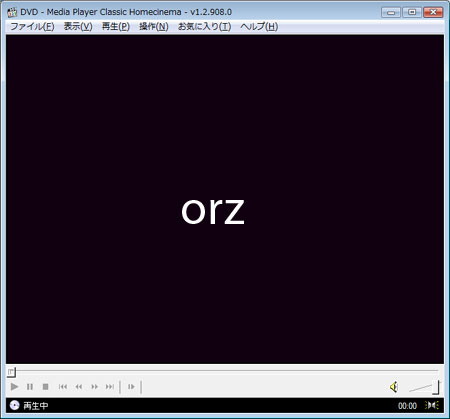Click the seek bar thumb
Viewport: 450px width, 419px height.
point(11,371)
